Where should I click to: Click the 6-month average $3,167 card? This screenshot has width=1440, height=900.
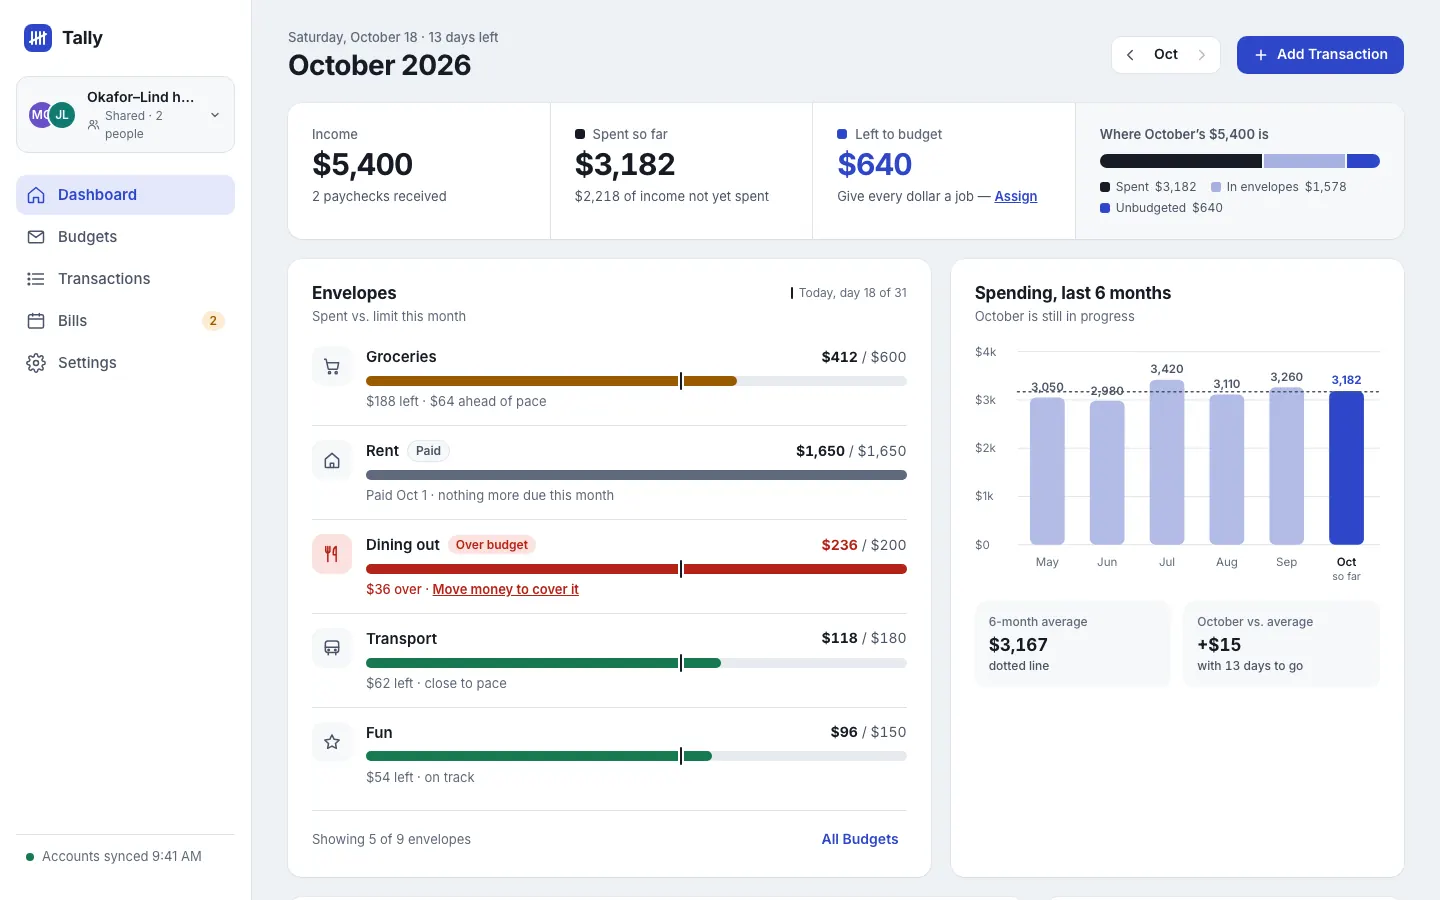[1072, 644]
